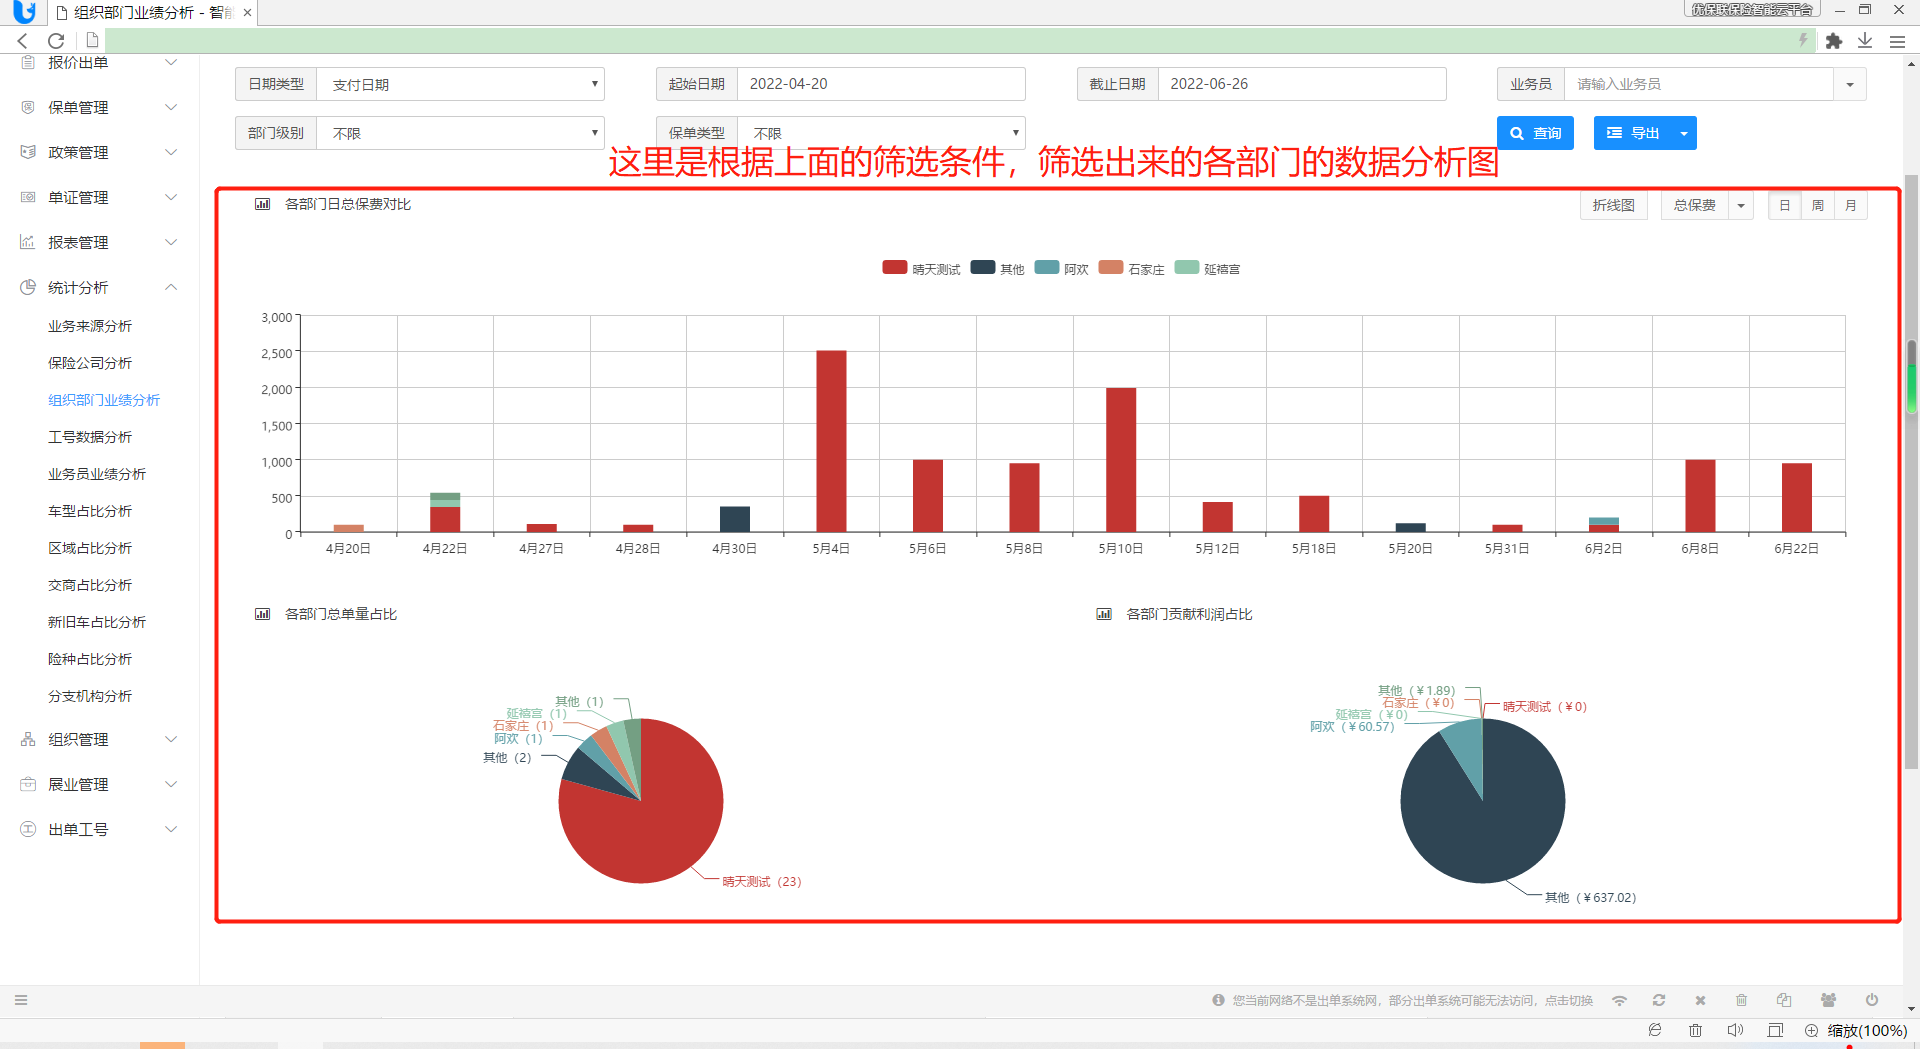Click the 导出 export button

(1633, 133)
